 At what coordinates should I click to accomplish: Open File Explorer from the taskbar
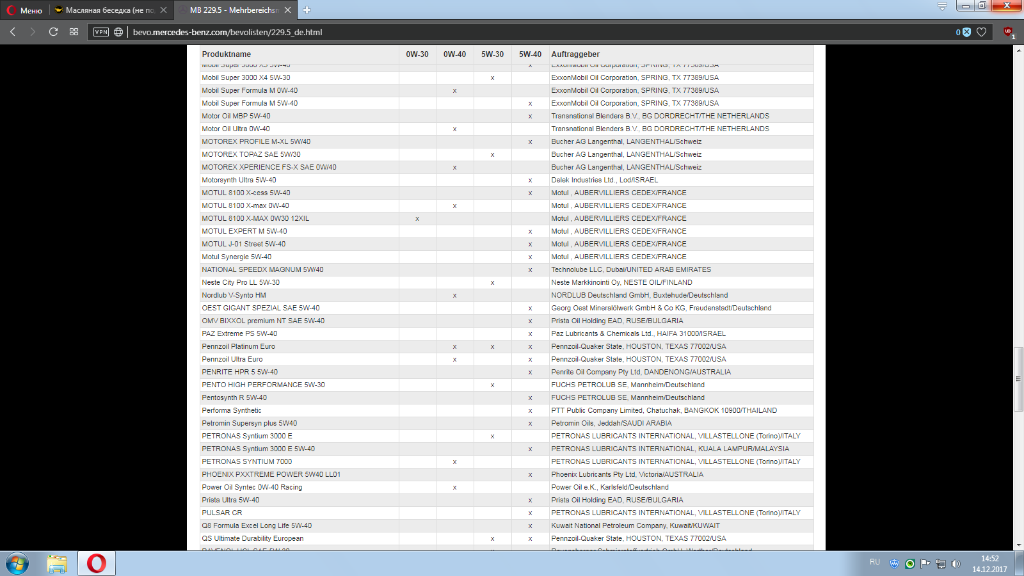(57, 563)
